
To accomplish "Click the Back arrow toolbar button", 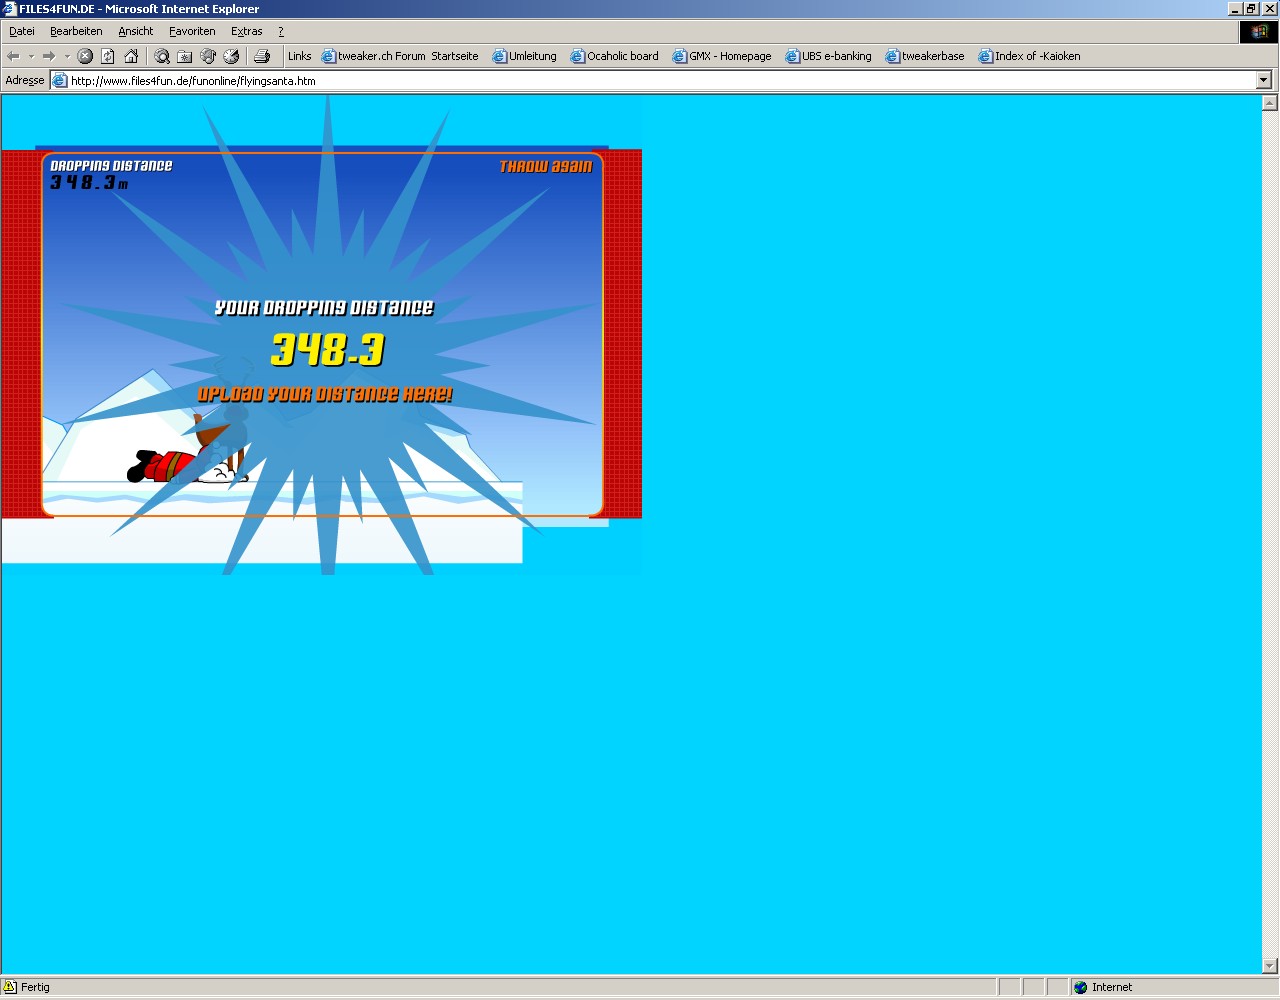I will point(13,56).
